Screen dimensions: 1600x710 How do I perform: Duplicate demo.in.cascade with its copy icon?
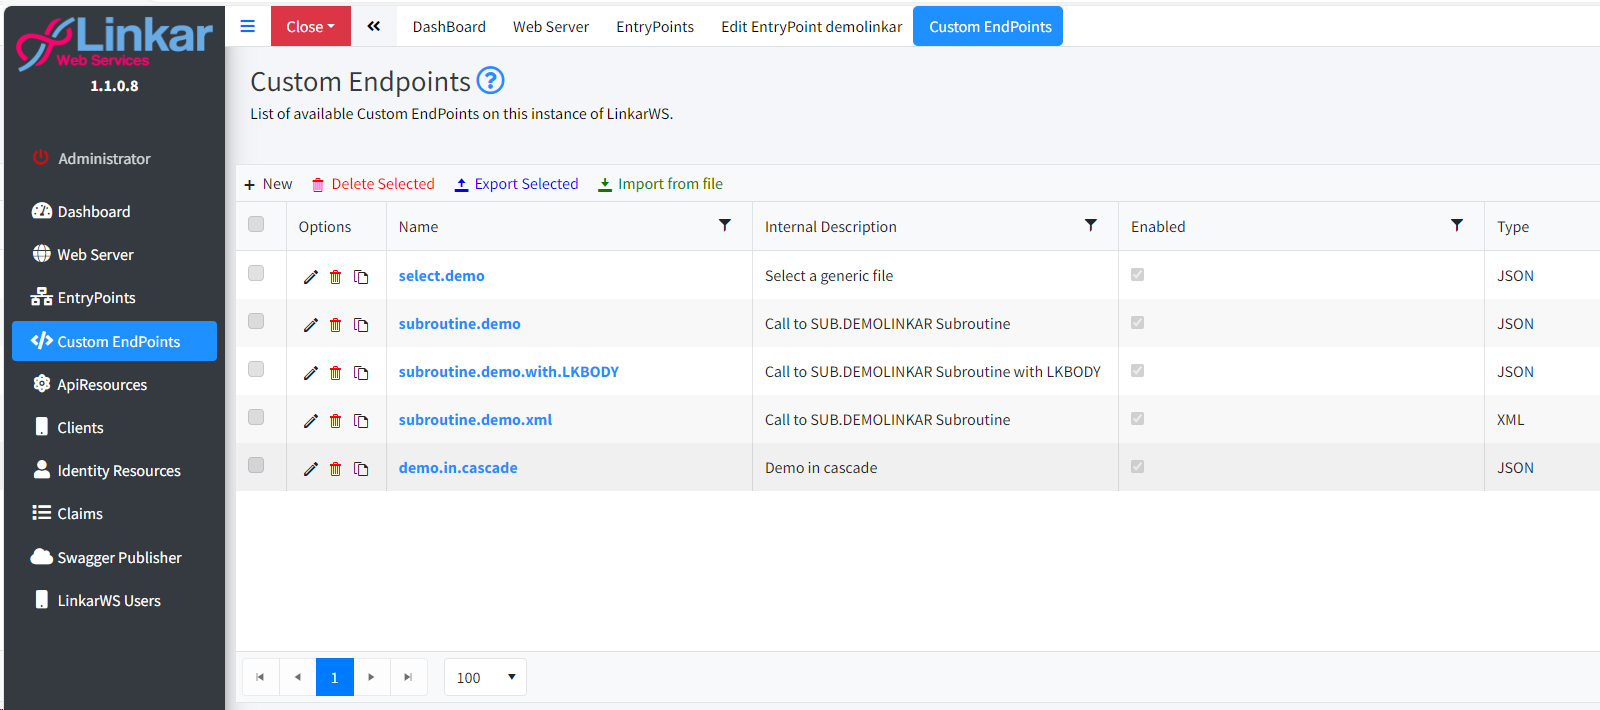pos(361,469)
